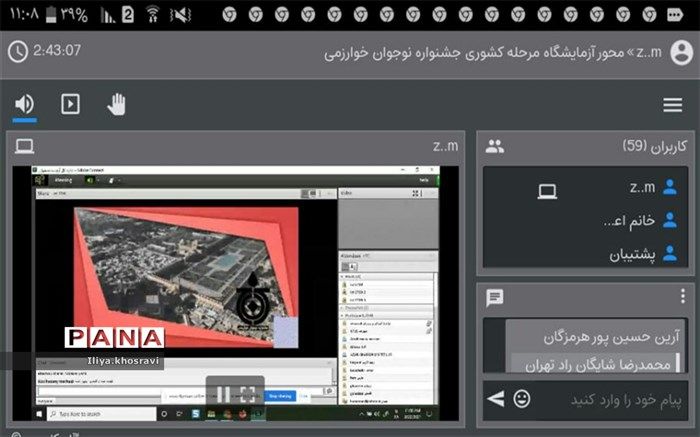Click the users group icon
The width and height of the screenshot is (700, 437).
494,147
